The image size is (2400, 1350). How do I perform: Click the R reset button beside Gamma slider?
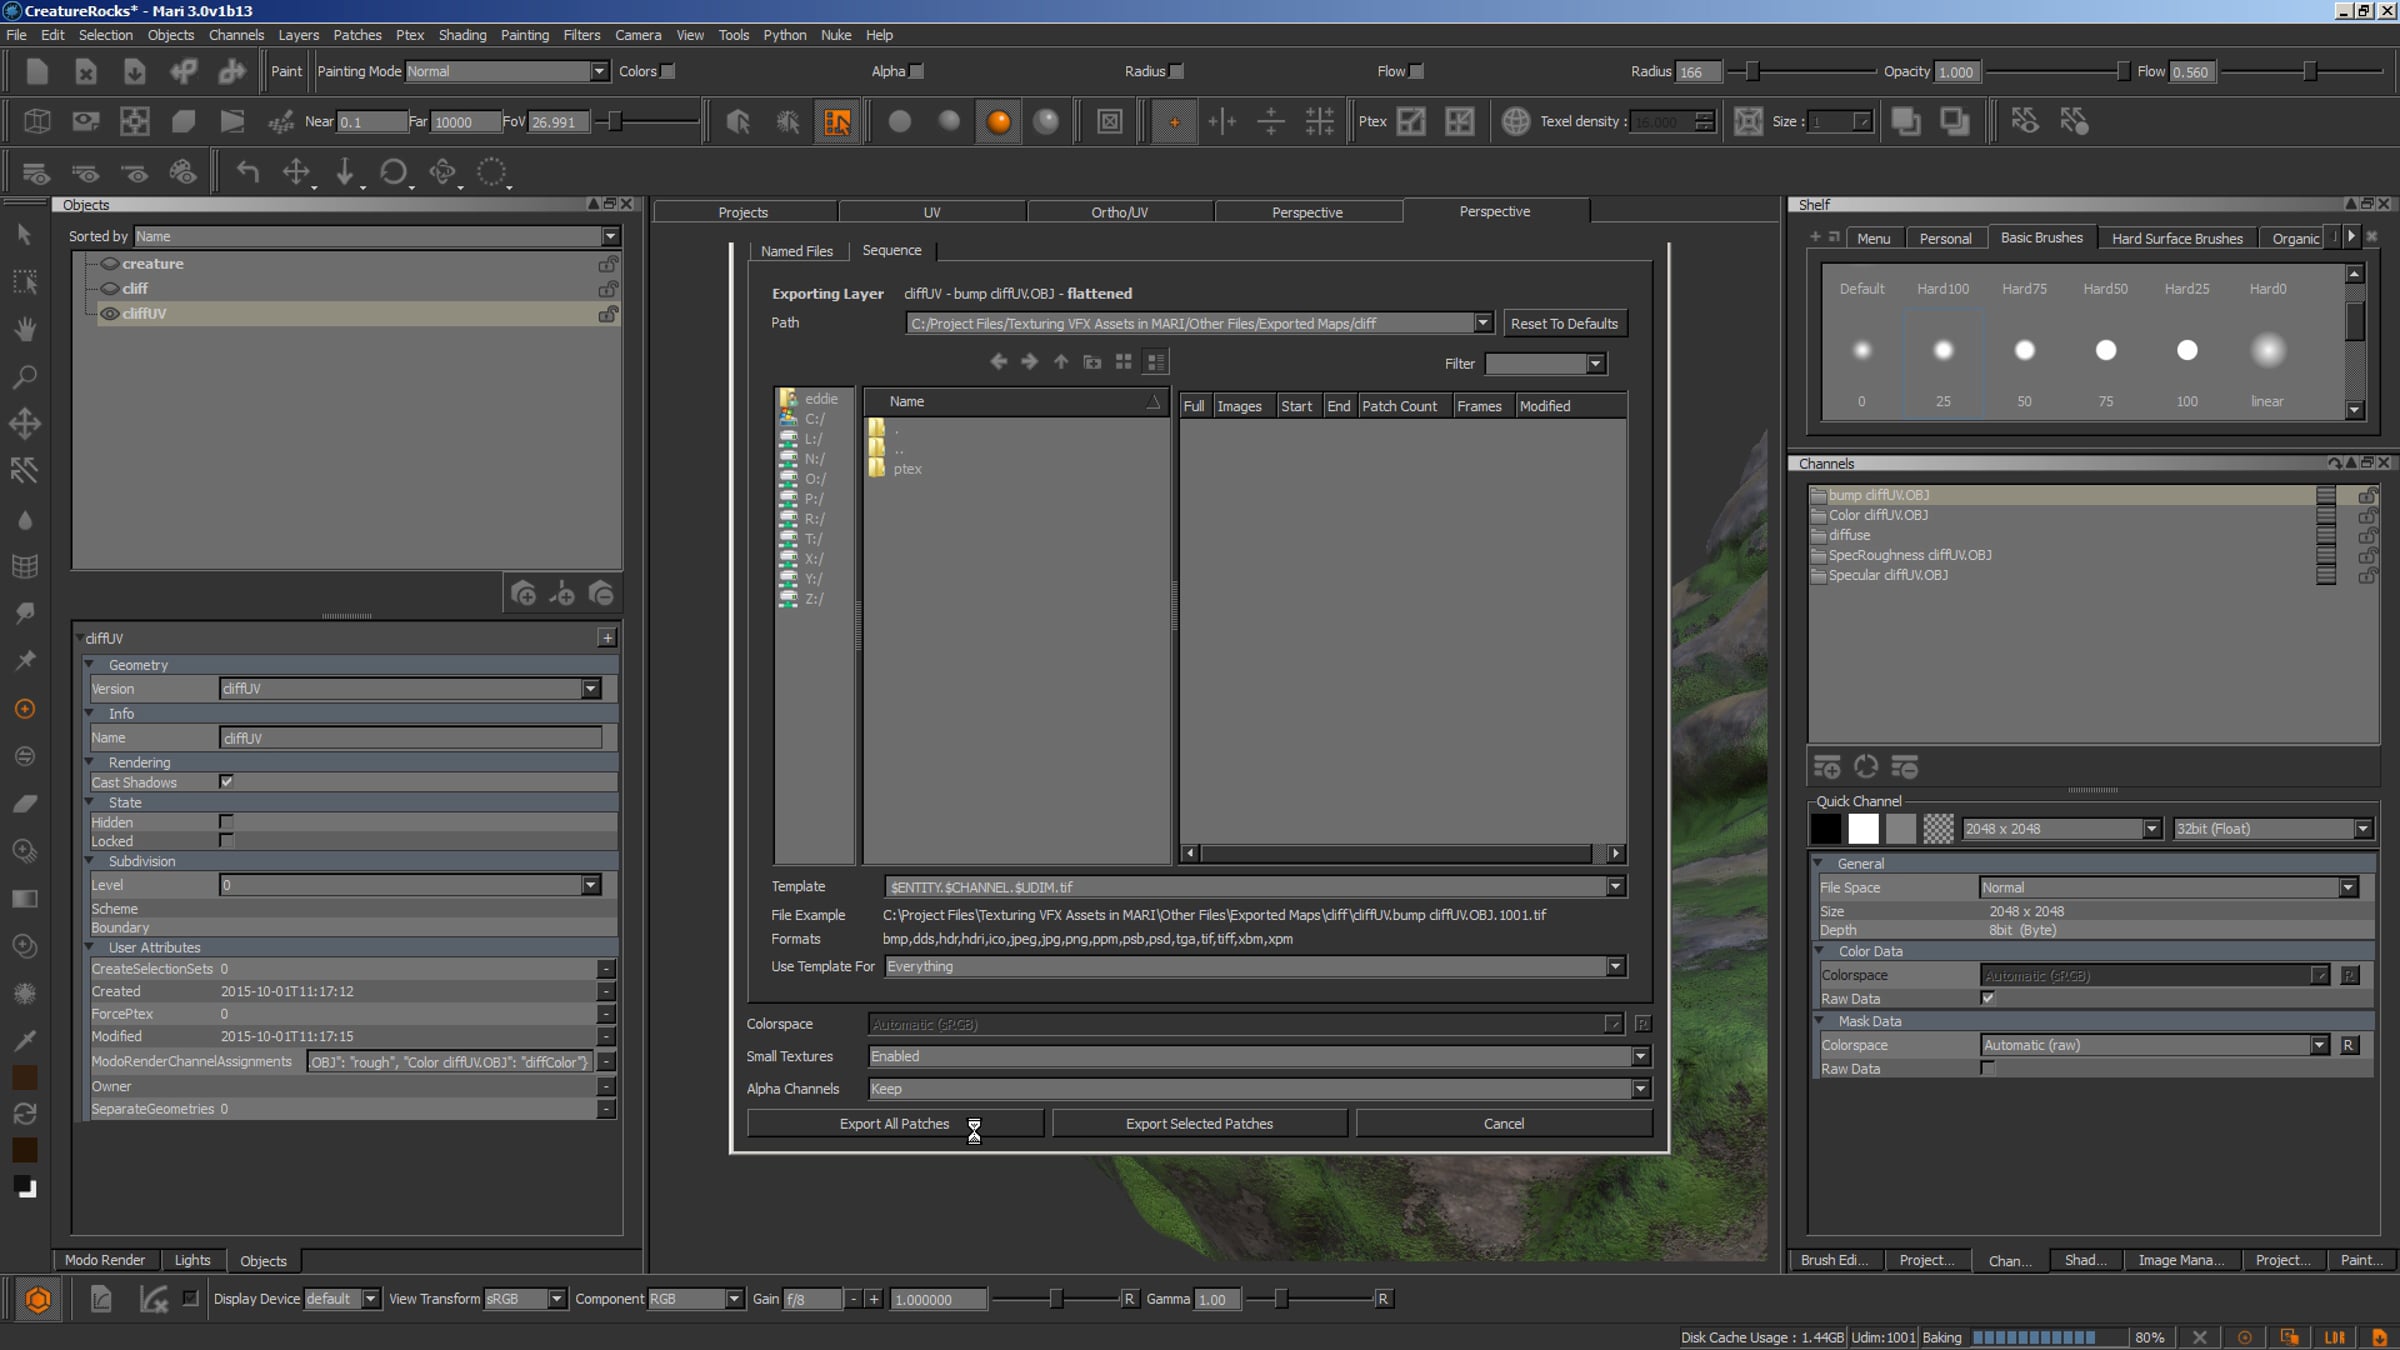(x=1382, y=1299)
